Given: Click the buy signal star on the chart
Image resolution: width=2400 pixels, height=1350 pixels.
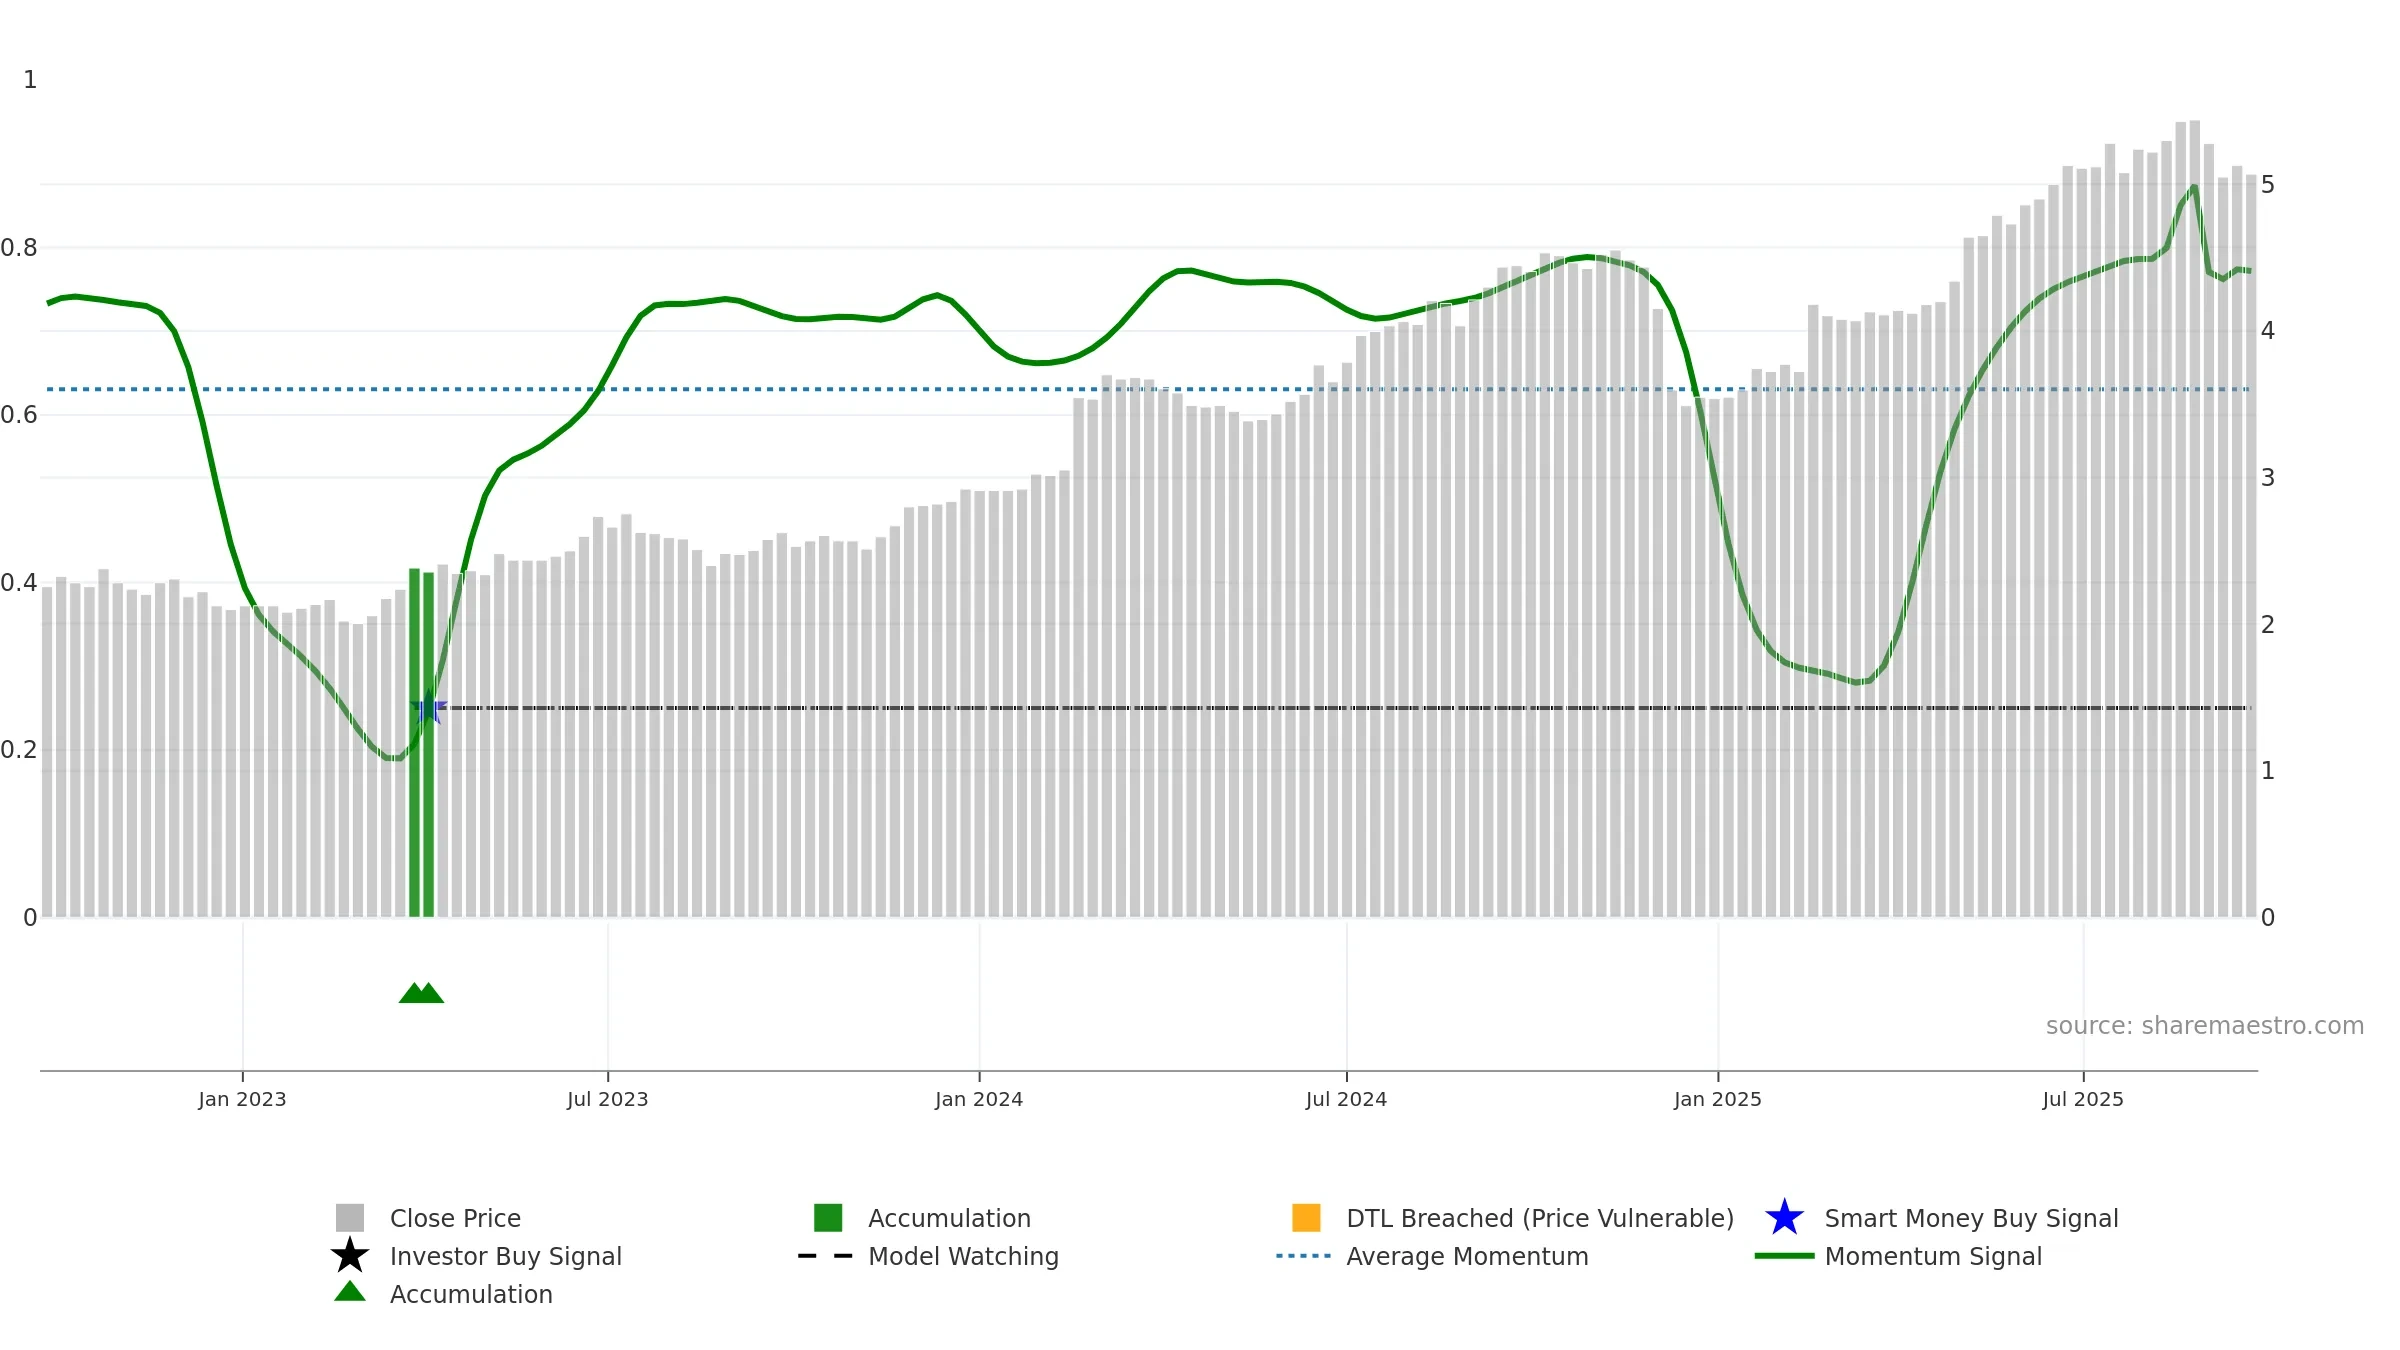Looking at the screenshot, I should 428,708.
